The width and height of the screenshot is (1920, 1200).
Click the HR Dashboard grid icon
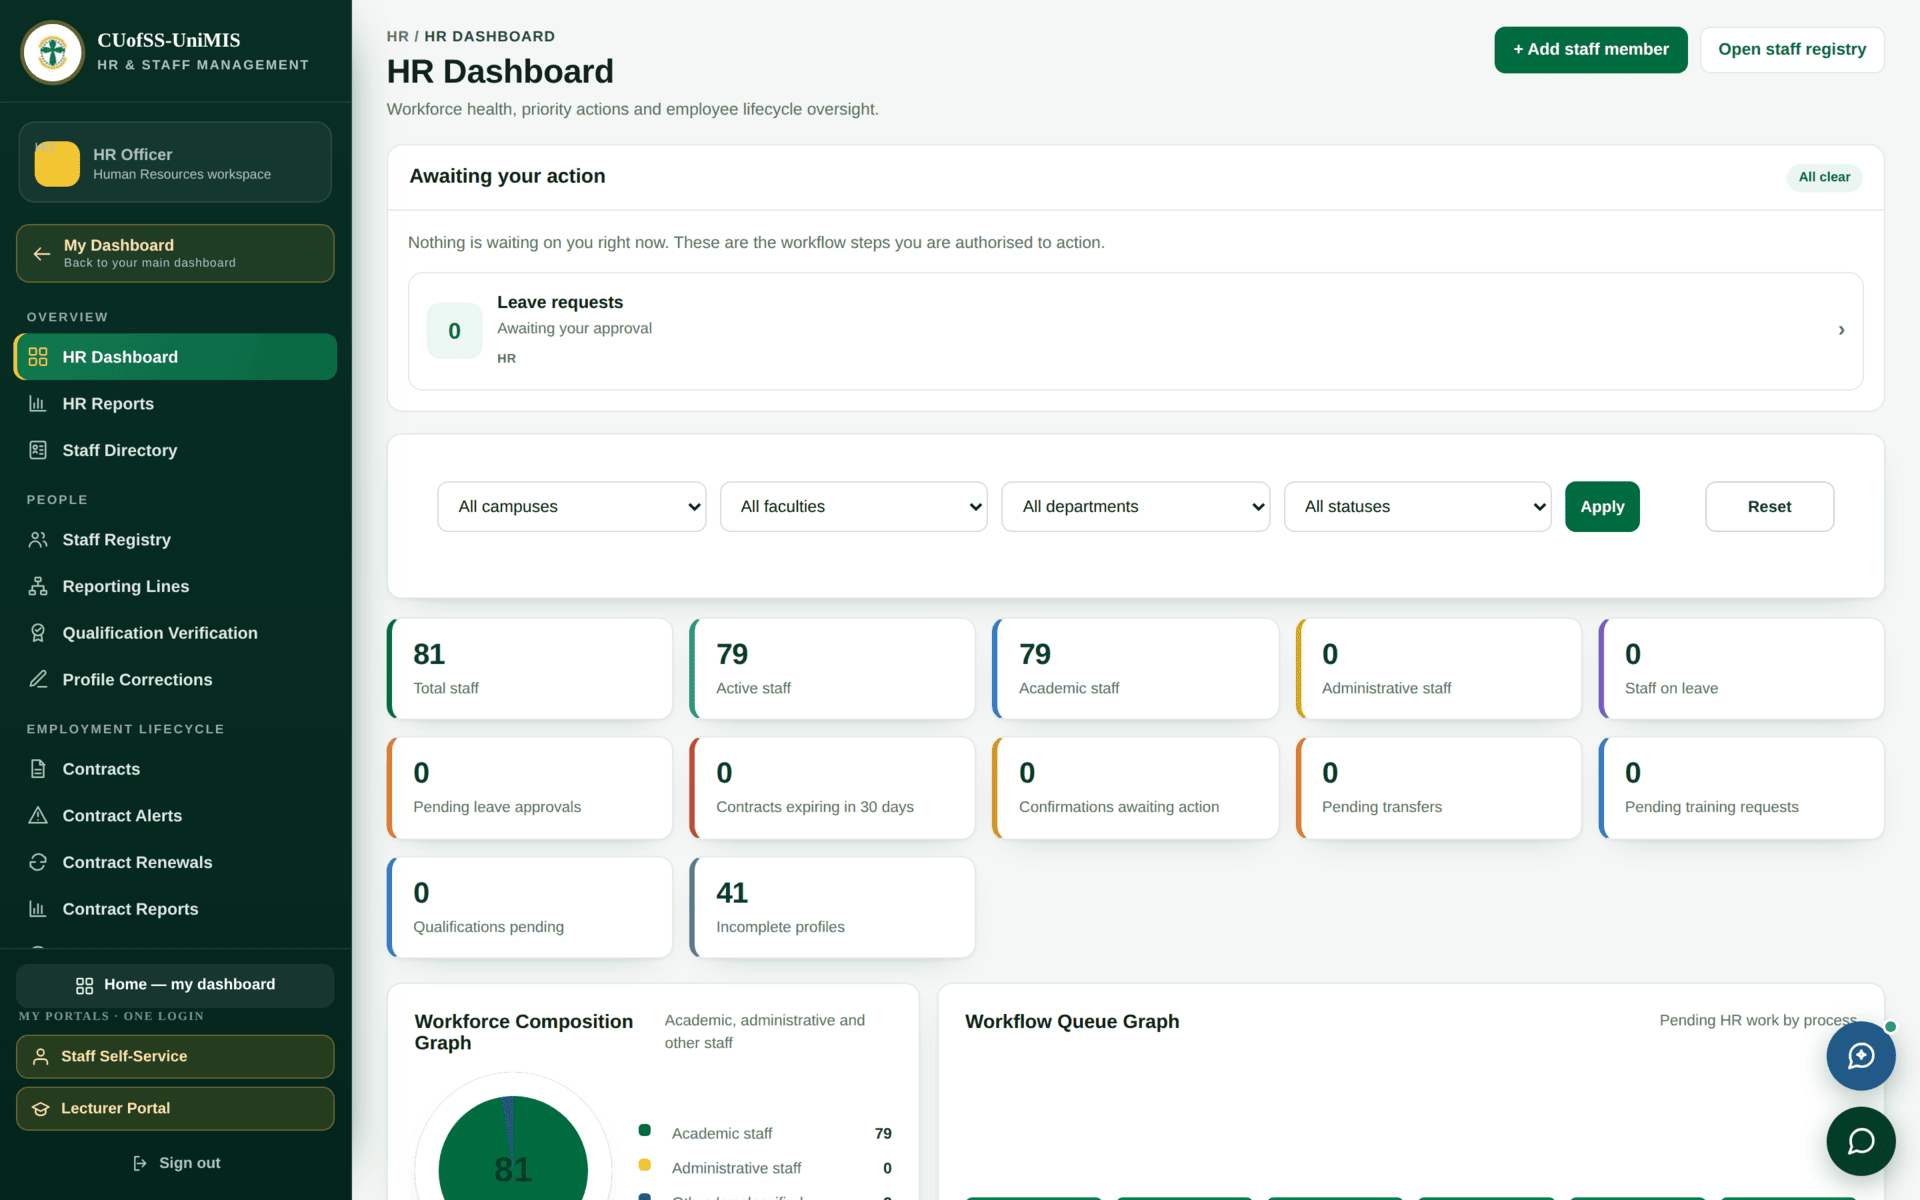tap(38, 357)
